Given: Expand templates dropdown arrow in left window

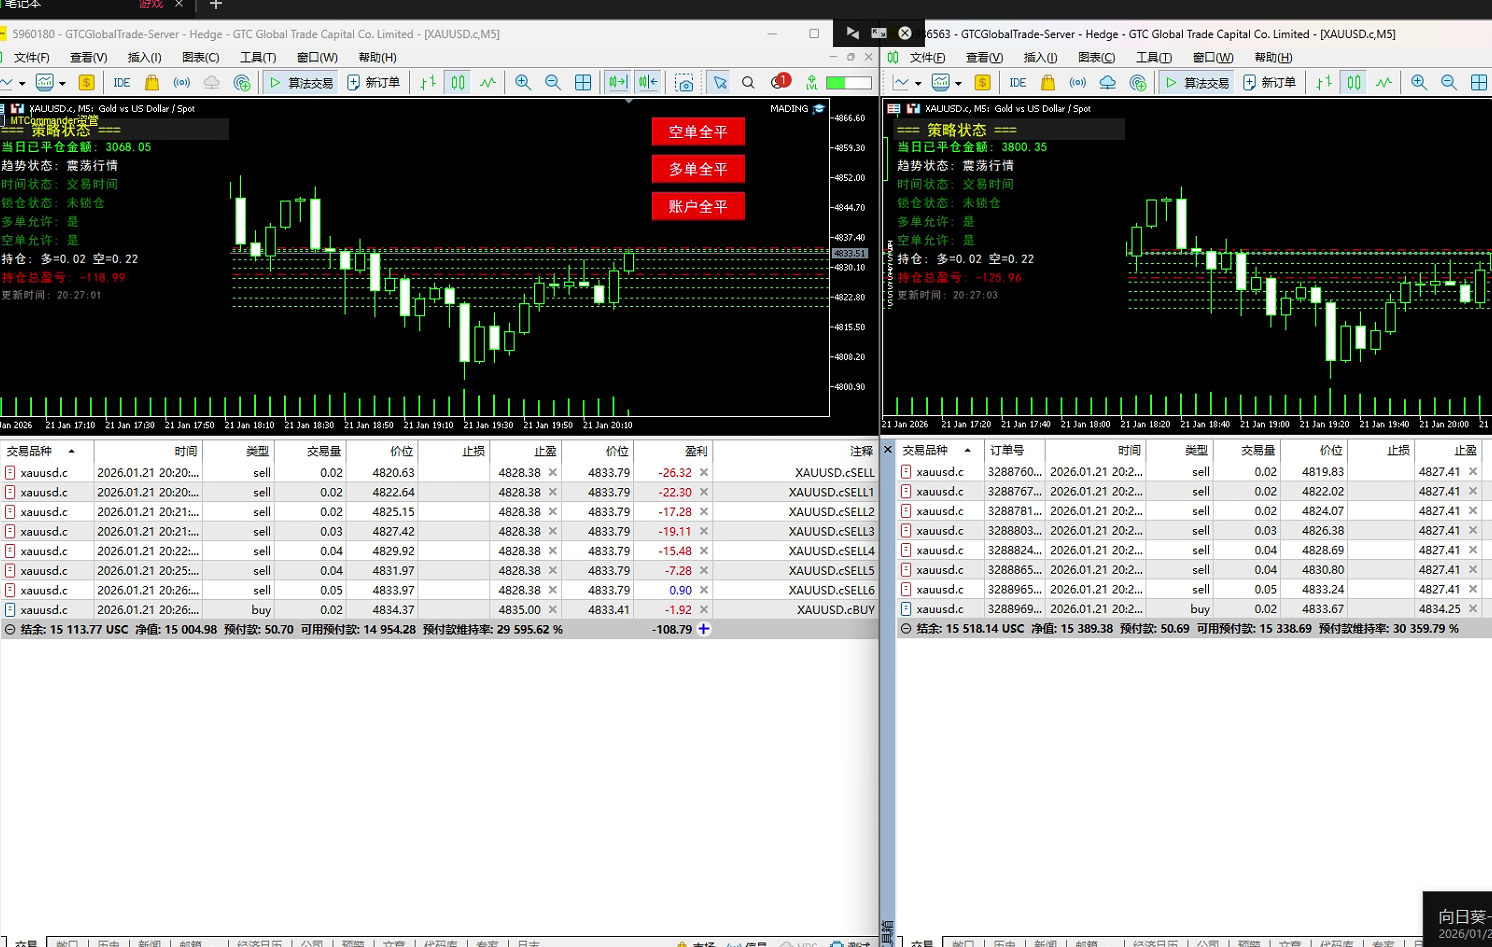Looking at the screenshot, I should 62,84.
